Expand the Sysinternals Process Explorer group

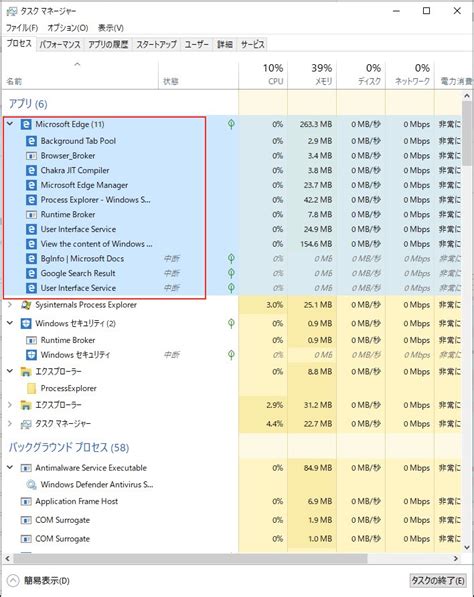[10, 305]
